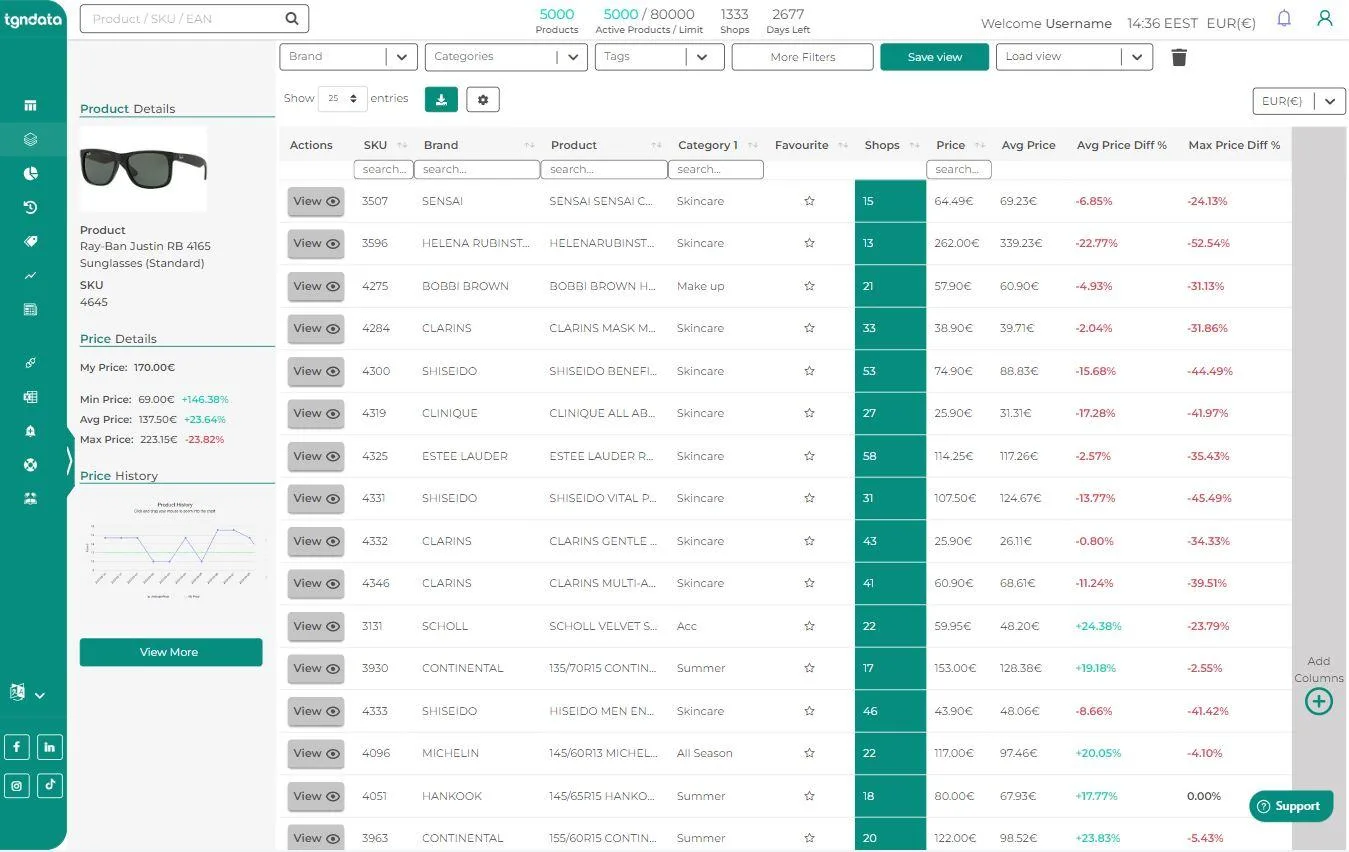Viewport: 1349px width, 852px height.
Task: Click the Product / SKU / EAN search field
Action: point(194,18)
